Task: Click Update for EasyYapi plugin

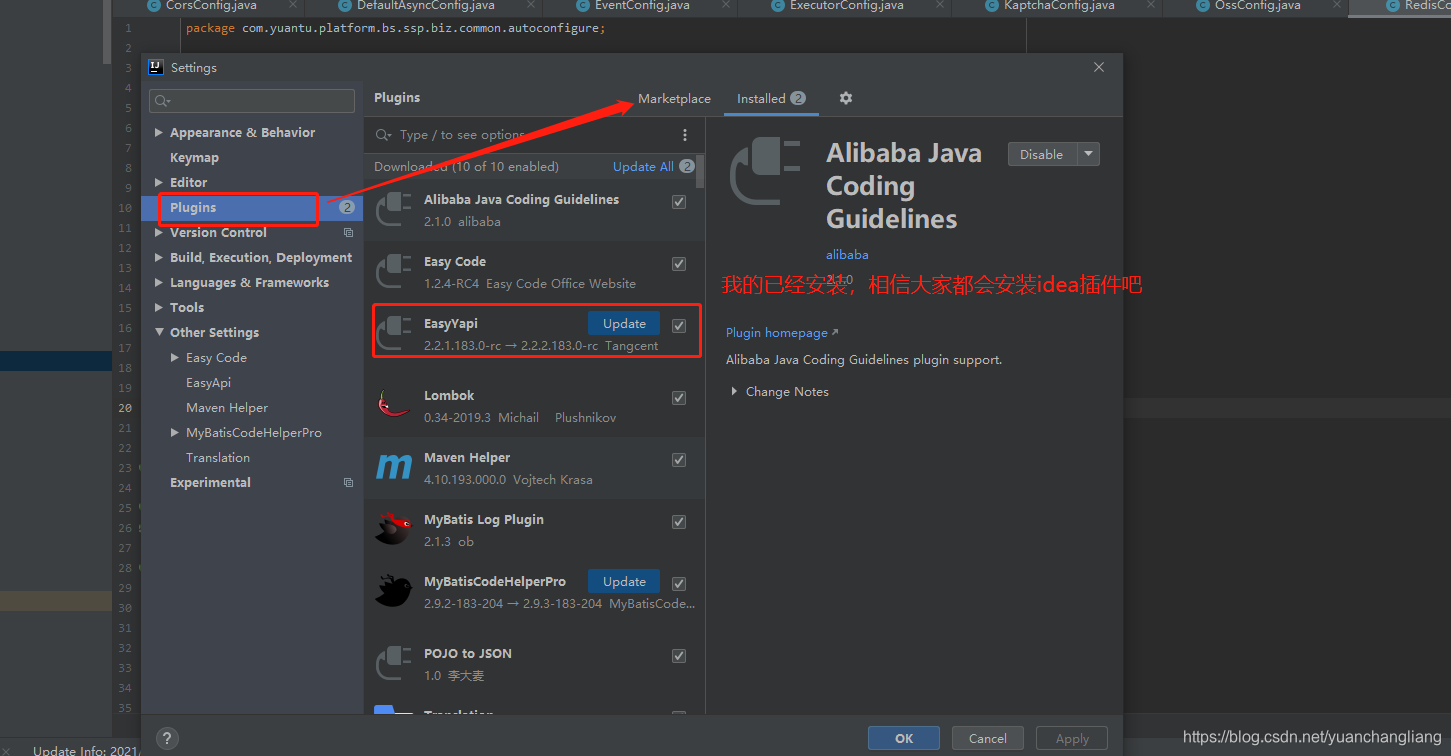Action: pyautogui.click(x=624, y=324)
